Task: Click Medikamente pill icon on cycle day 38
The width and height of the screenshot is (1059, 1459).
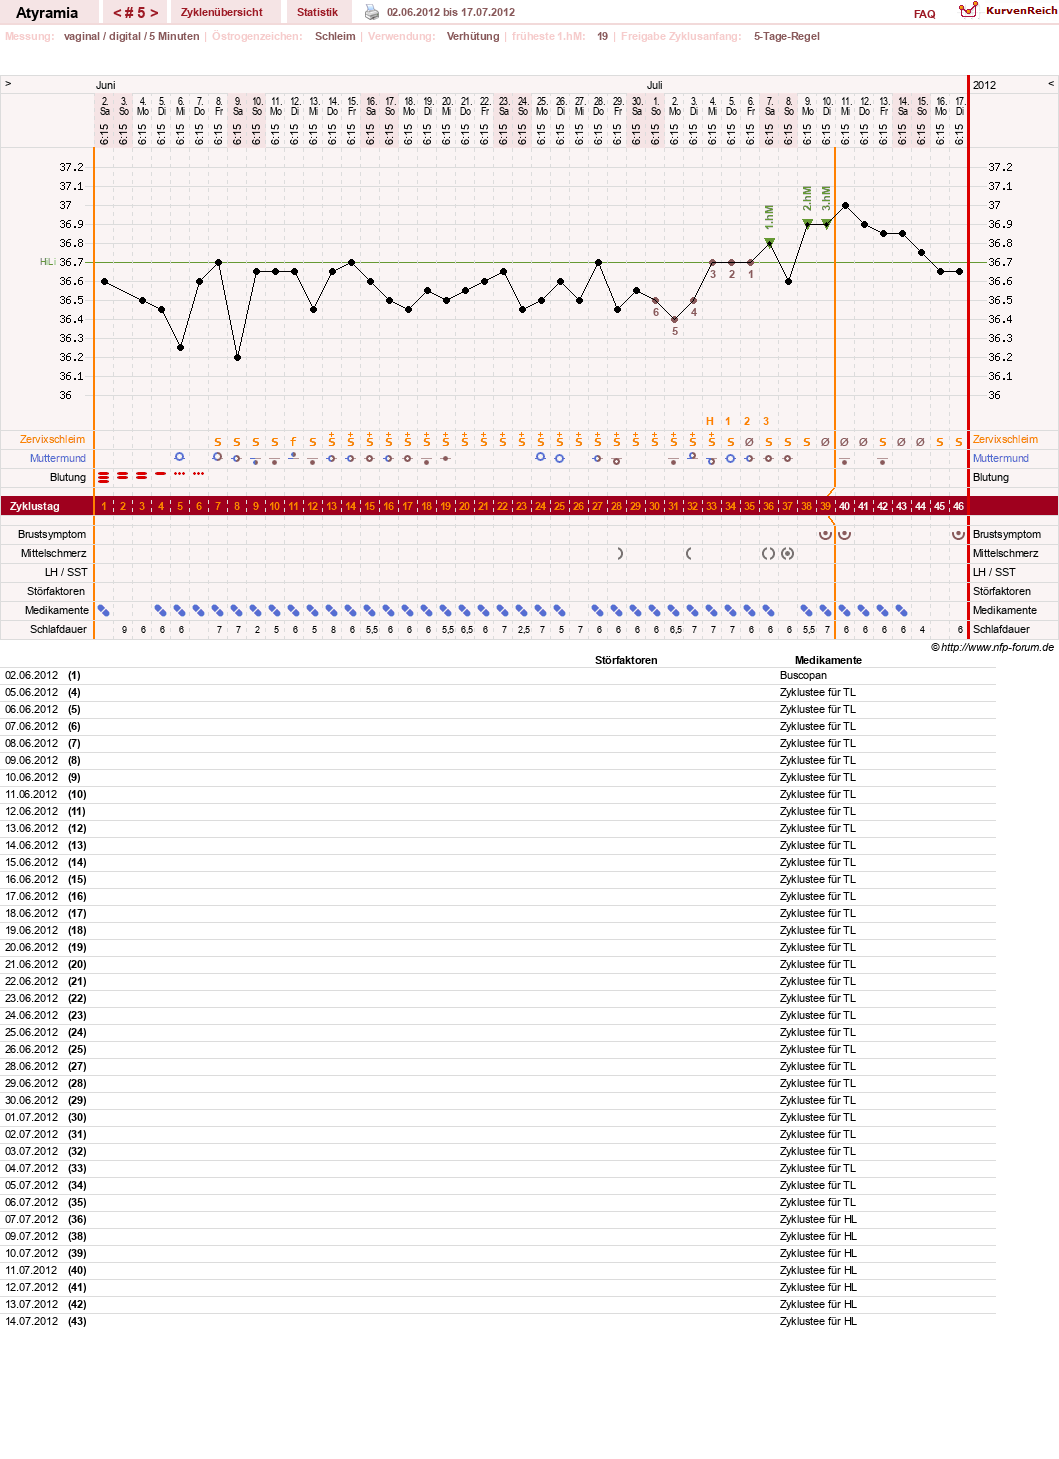Action: click(806, 610)
